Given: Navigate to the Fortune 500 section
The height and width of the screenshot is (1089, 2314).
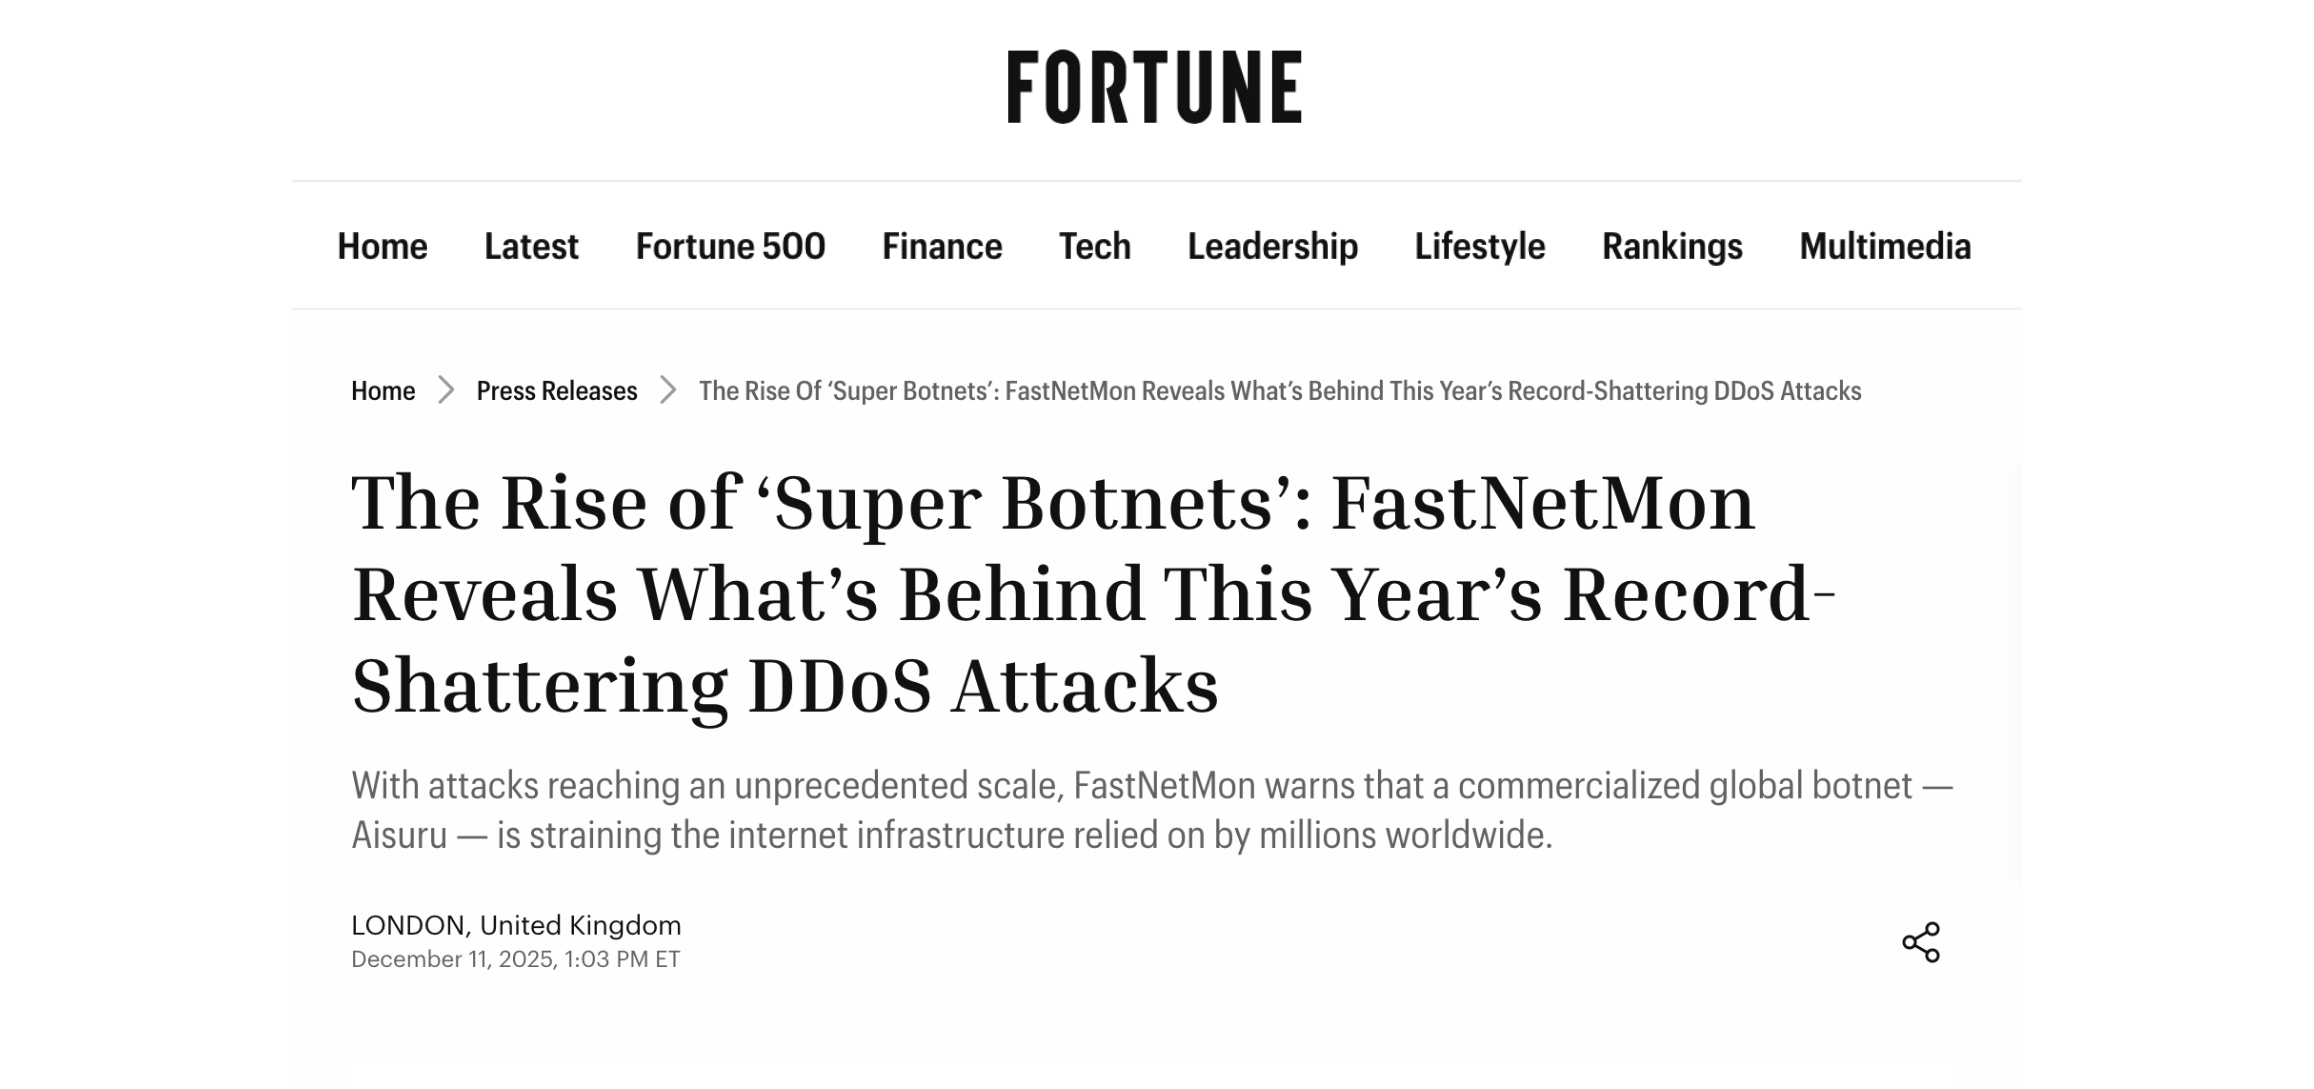Looking at the screenshot, I should pyautogui.click(x=731, y=246).
